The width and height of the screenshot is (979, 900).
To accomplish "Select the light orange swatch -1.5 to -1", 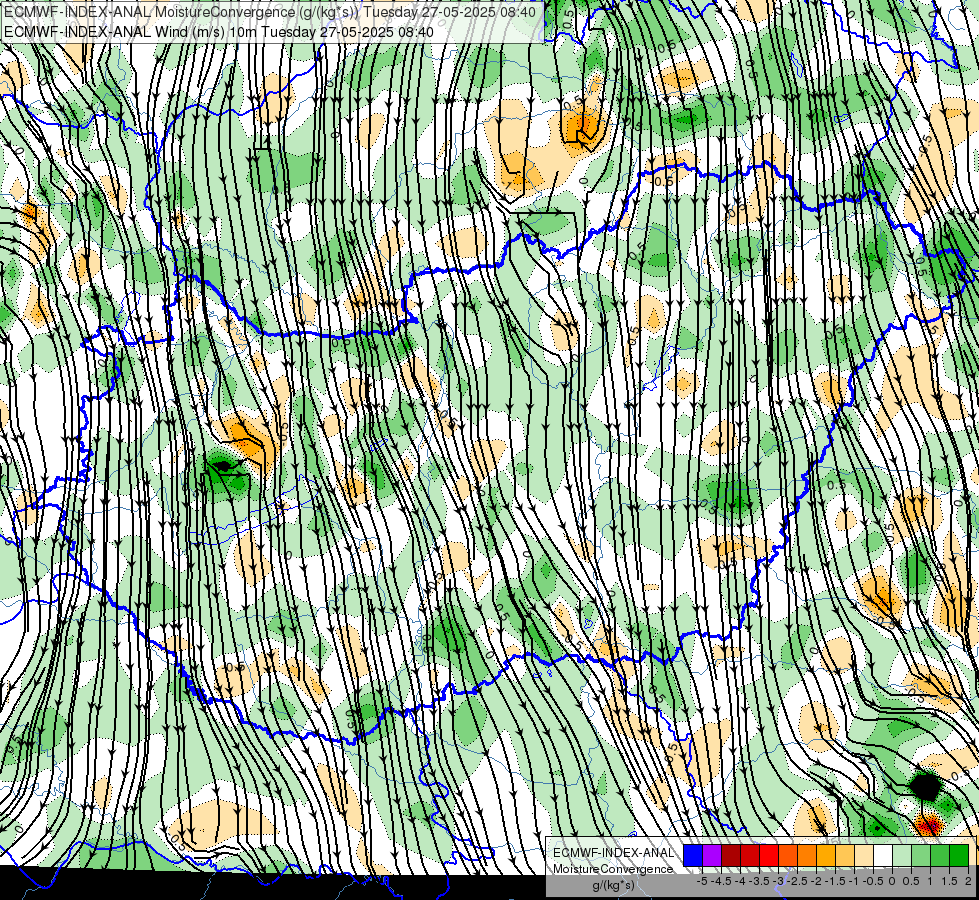I will click(845, 855).
